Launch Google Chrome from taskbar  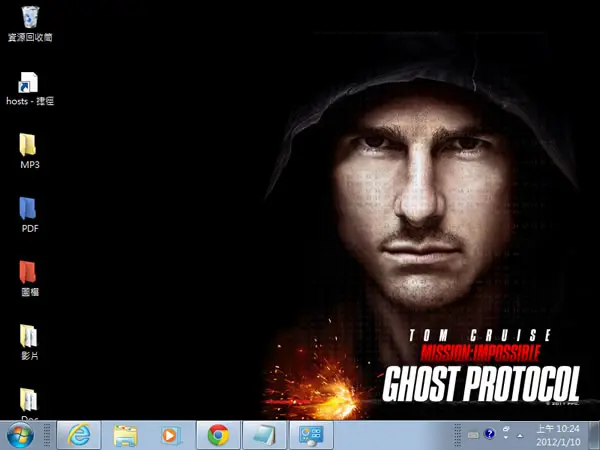pos(218,435)
